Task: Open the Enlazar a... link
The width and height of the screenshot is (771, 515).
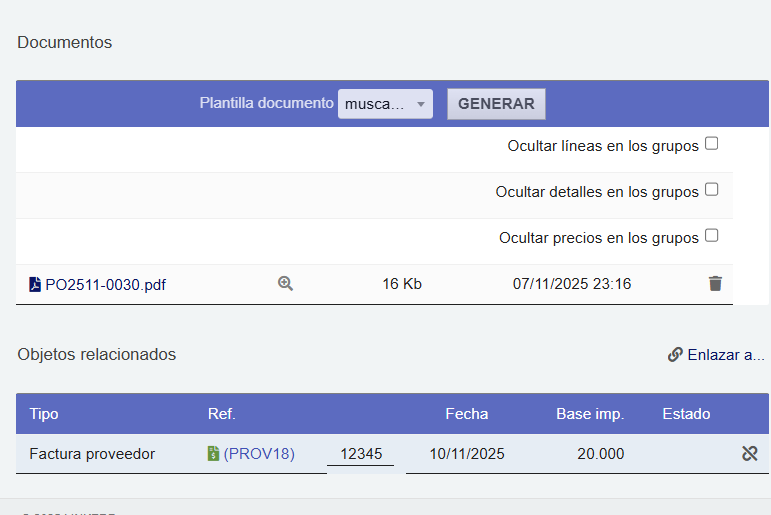Action: (726, 355)
